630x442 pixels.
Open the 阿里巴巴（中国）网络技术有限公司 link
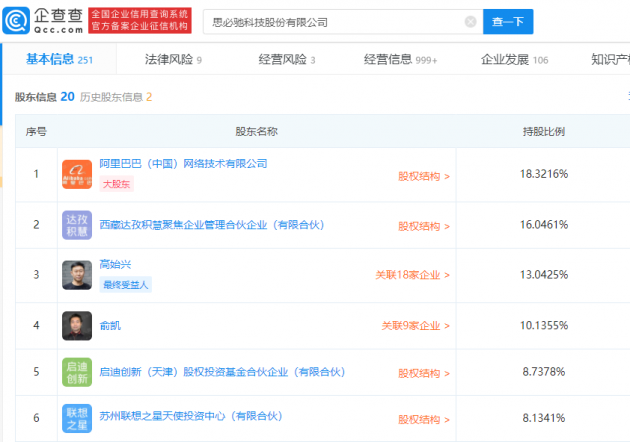click(183, 164)
